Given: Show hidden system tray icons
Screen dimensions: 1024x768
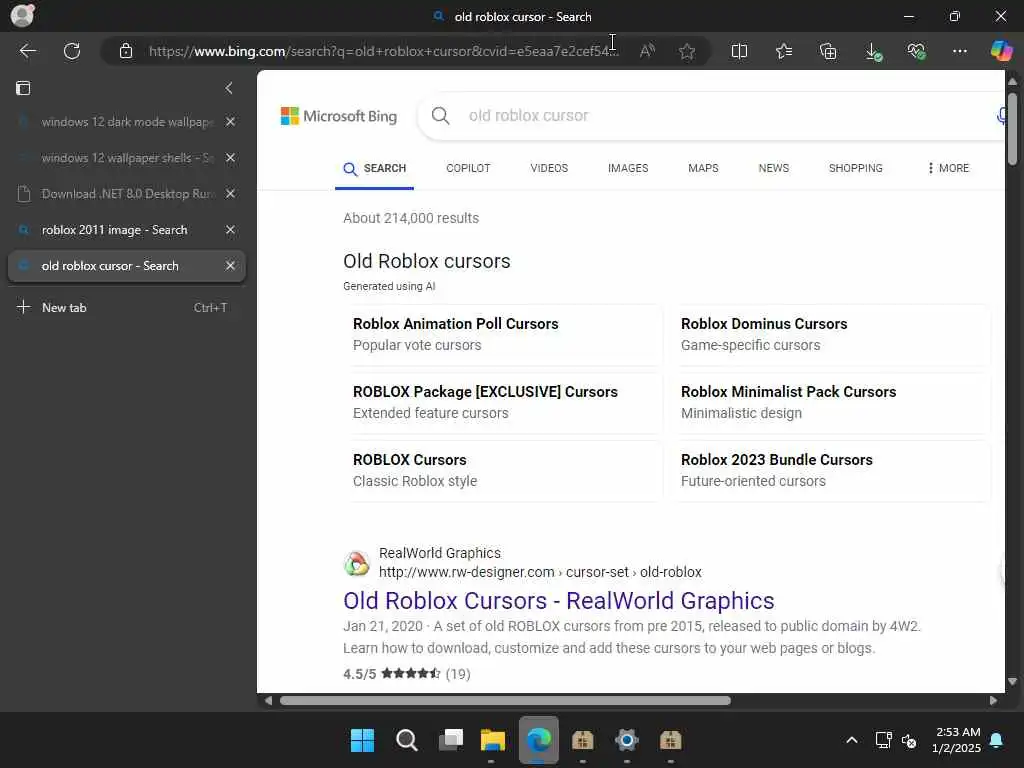Looking at the screenshot, I should click(852, 741).
